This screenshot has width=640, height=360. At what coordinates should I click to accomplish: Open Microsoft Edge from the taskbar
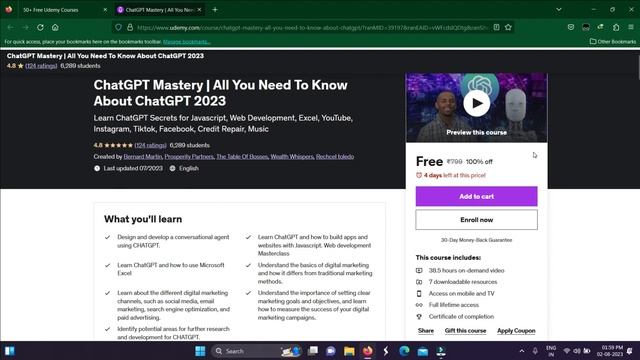point(404,351)
